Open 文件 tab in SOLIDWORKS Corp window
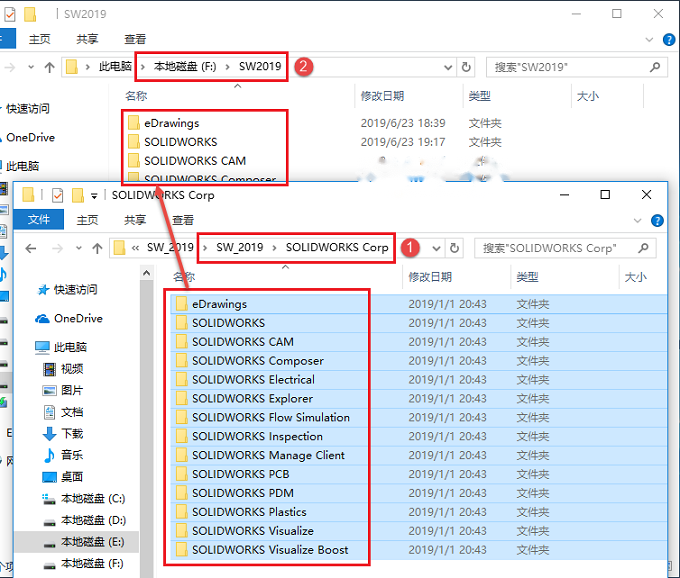Screen dimensions: 680x578 (x=39, y=219)
